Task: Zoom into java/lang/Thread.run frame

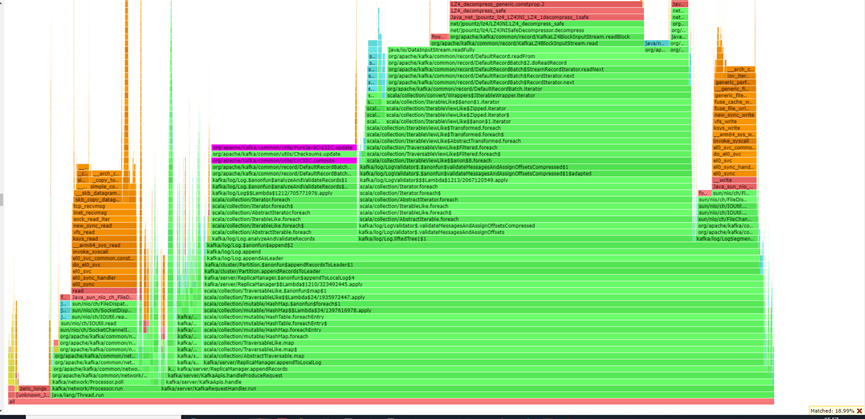Action: coord(413,395)
